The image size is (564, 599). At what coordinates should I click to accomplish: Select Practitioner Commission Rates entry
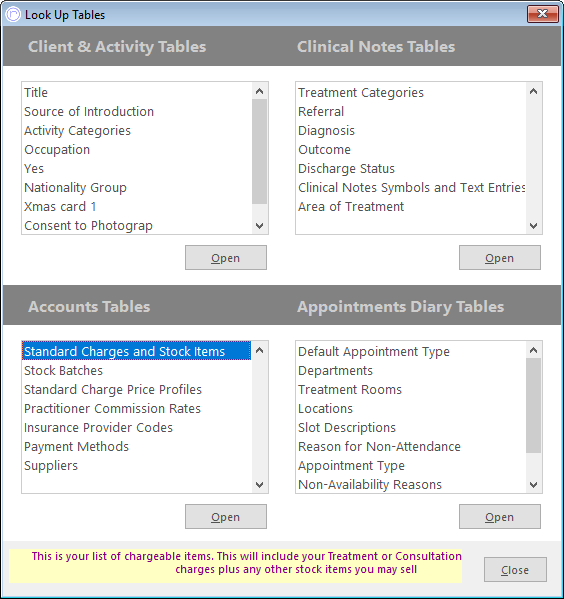(x=112, y=409)
